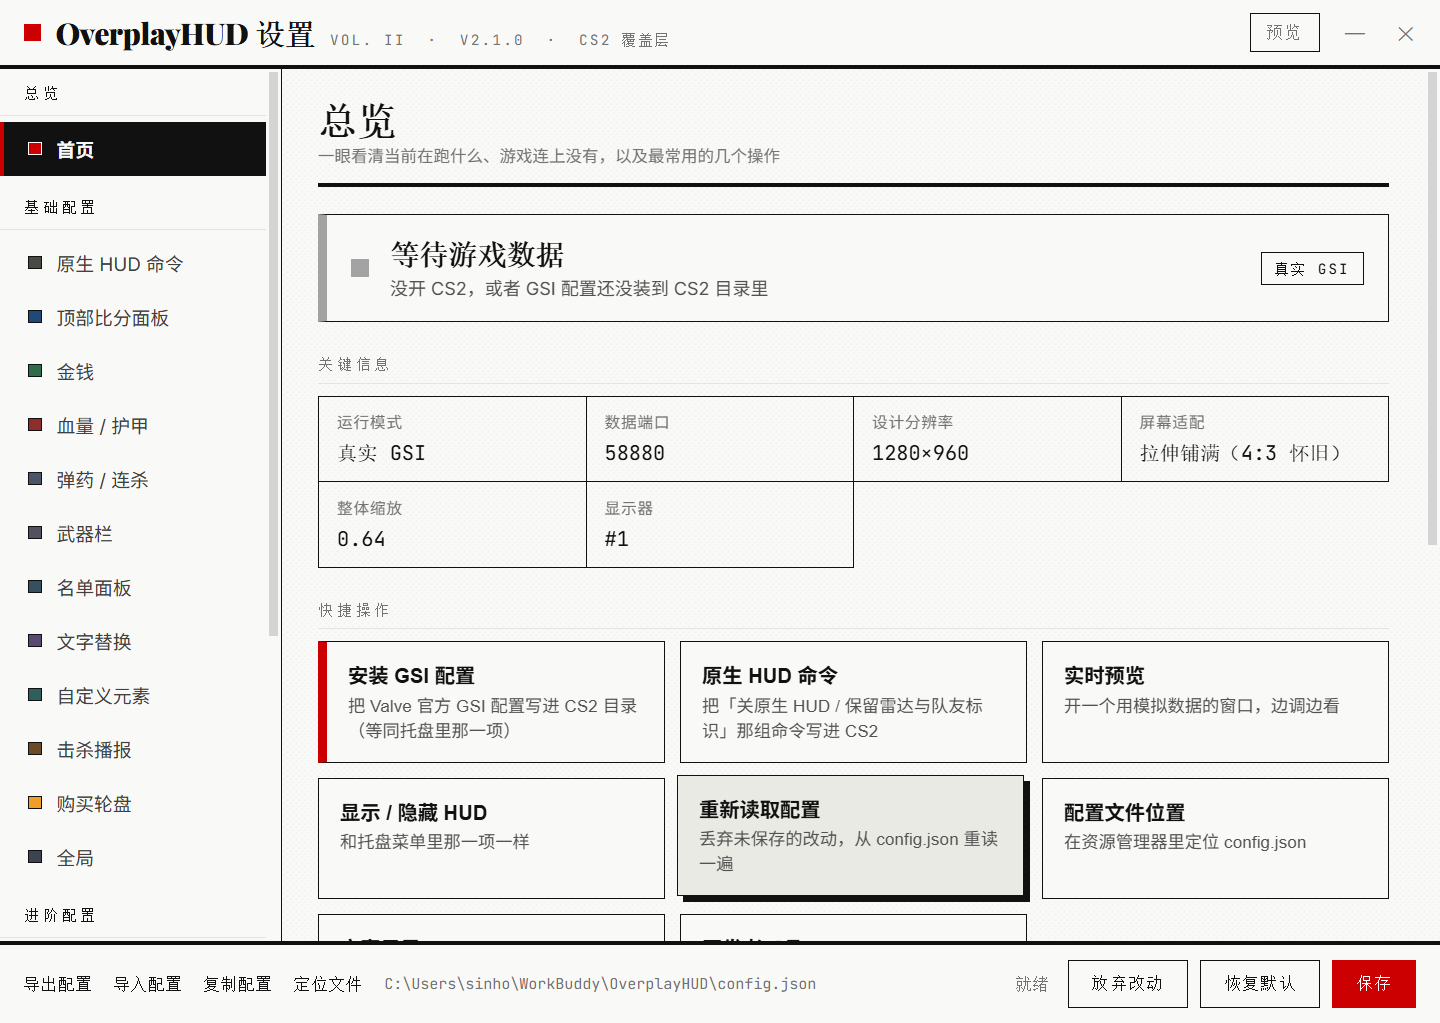The height and width of the screenshot is (1023, 1440).
Task: Click the green square icon beside 金钱
Action: click(x=35, y=371)
